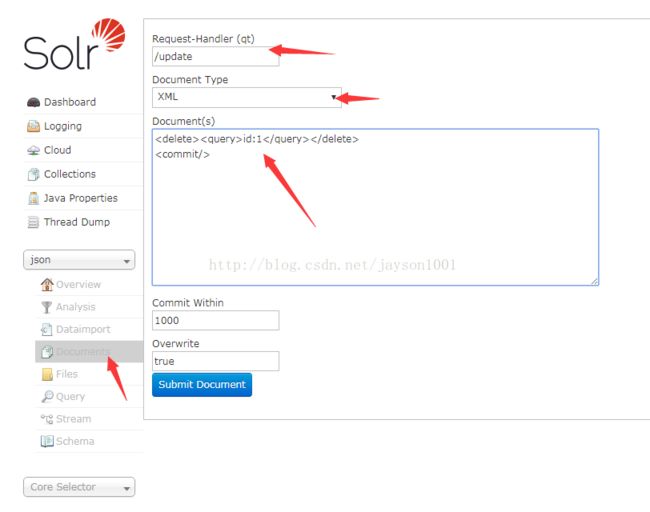
Task: Open the Query sub-menu item
Action: [x=70, y=396]
